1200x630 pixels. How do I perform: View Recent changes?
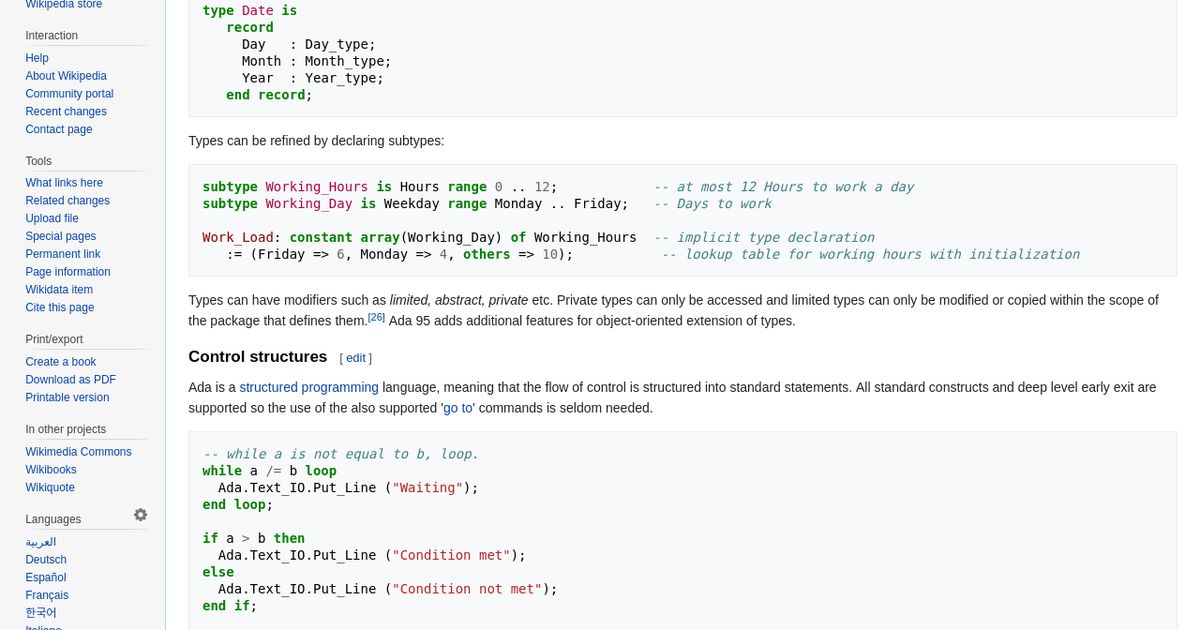pos(65,111)
